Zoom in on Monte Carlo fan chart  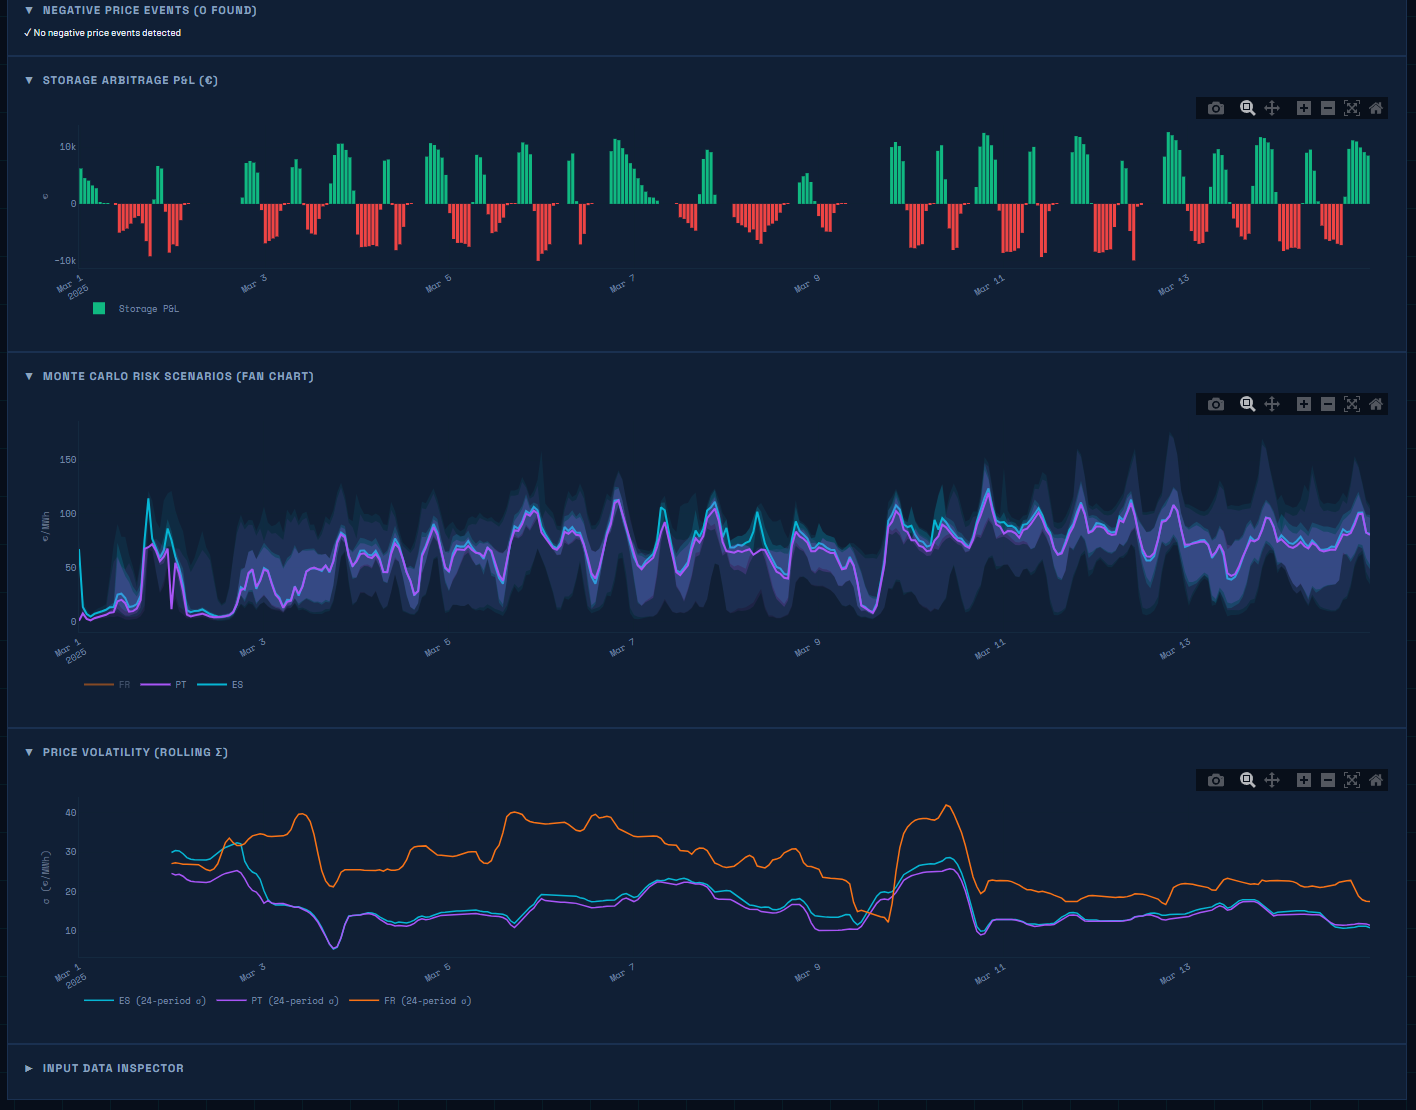(1304, 404)
